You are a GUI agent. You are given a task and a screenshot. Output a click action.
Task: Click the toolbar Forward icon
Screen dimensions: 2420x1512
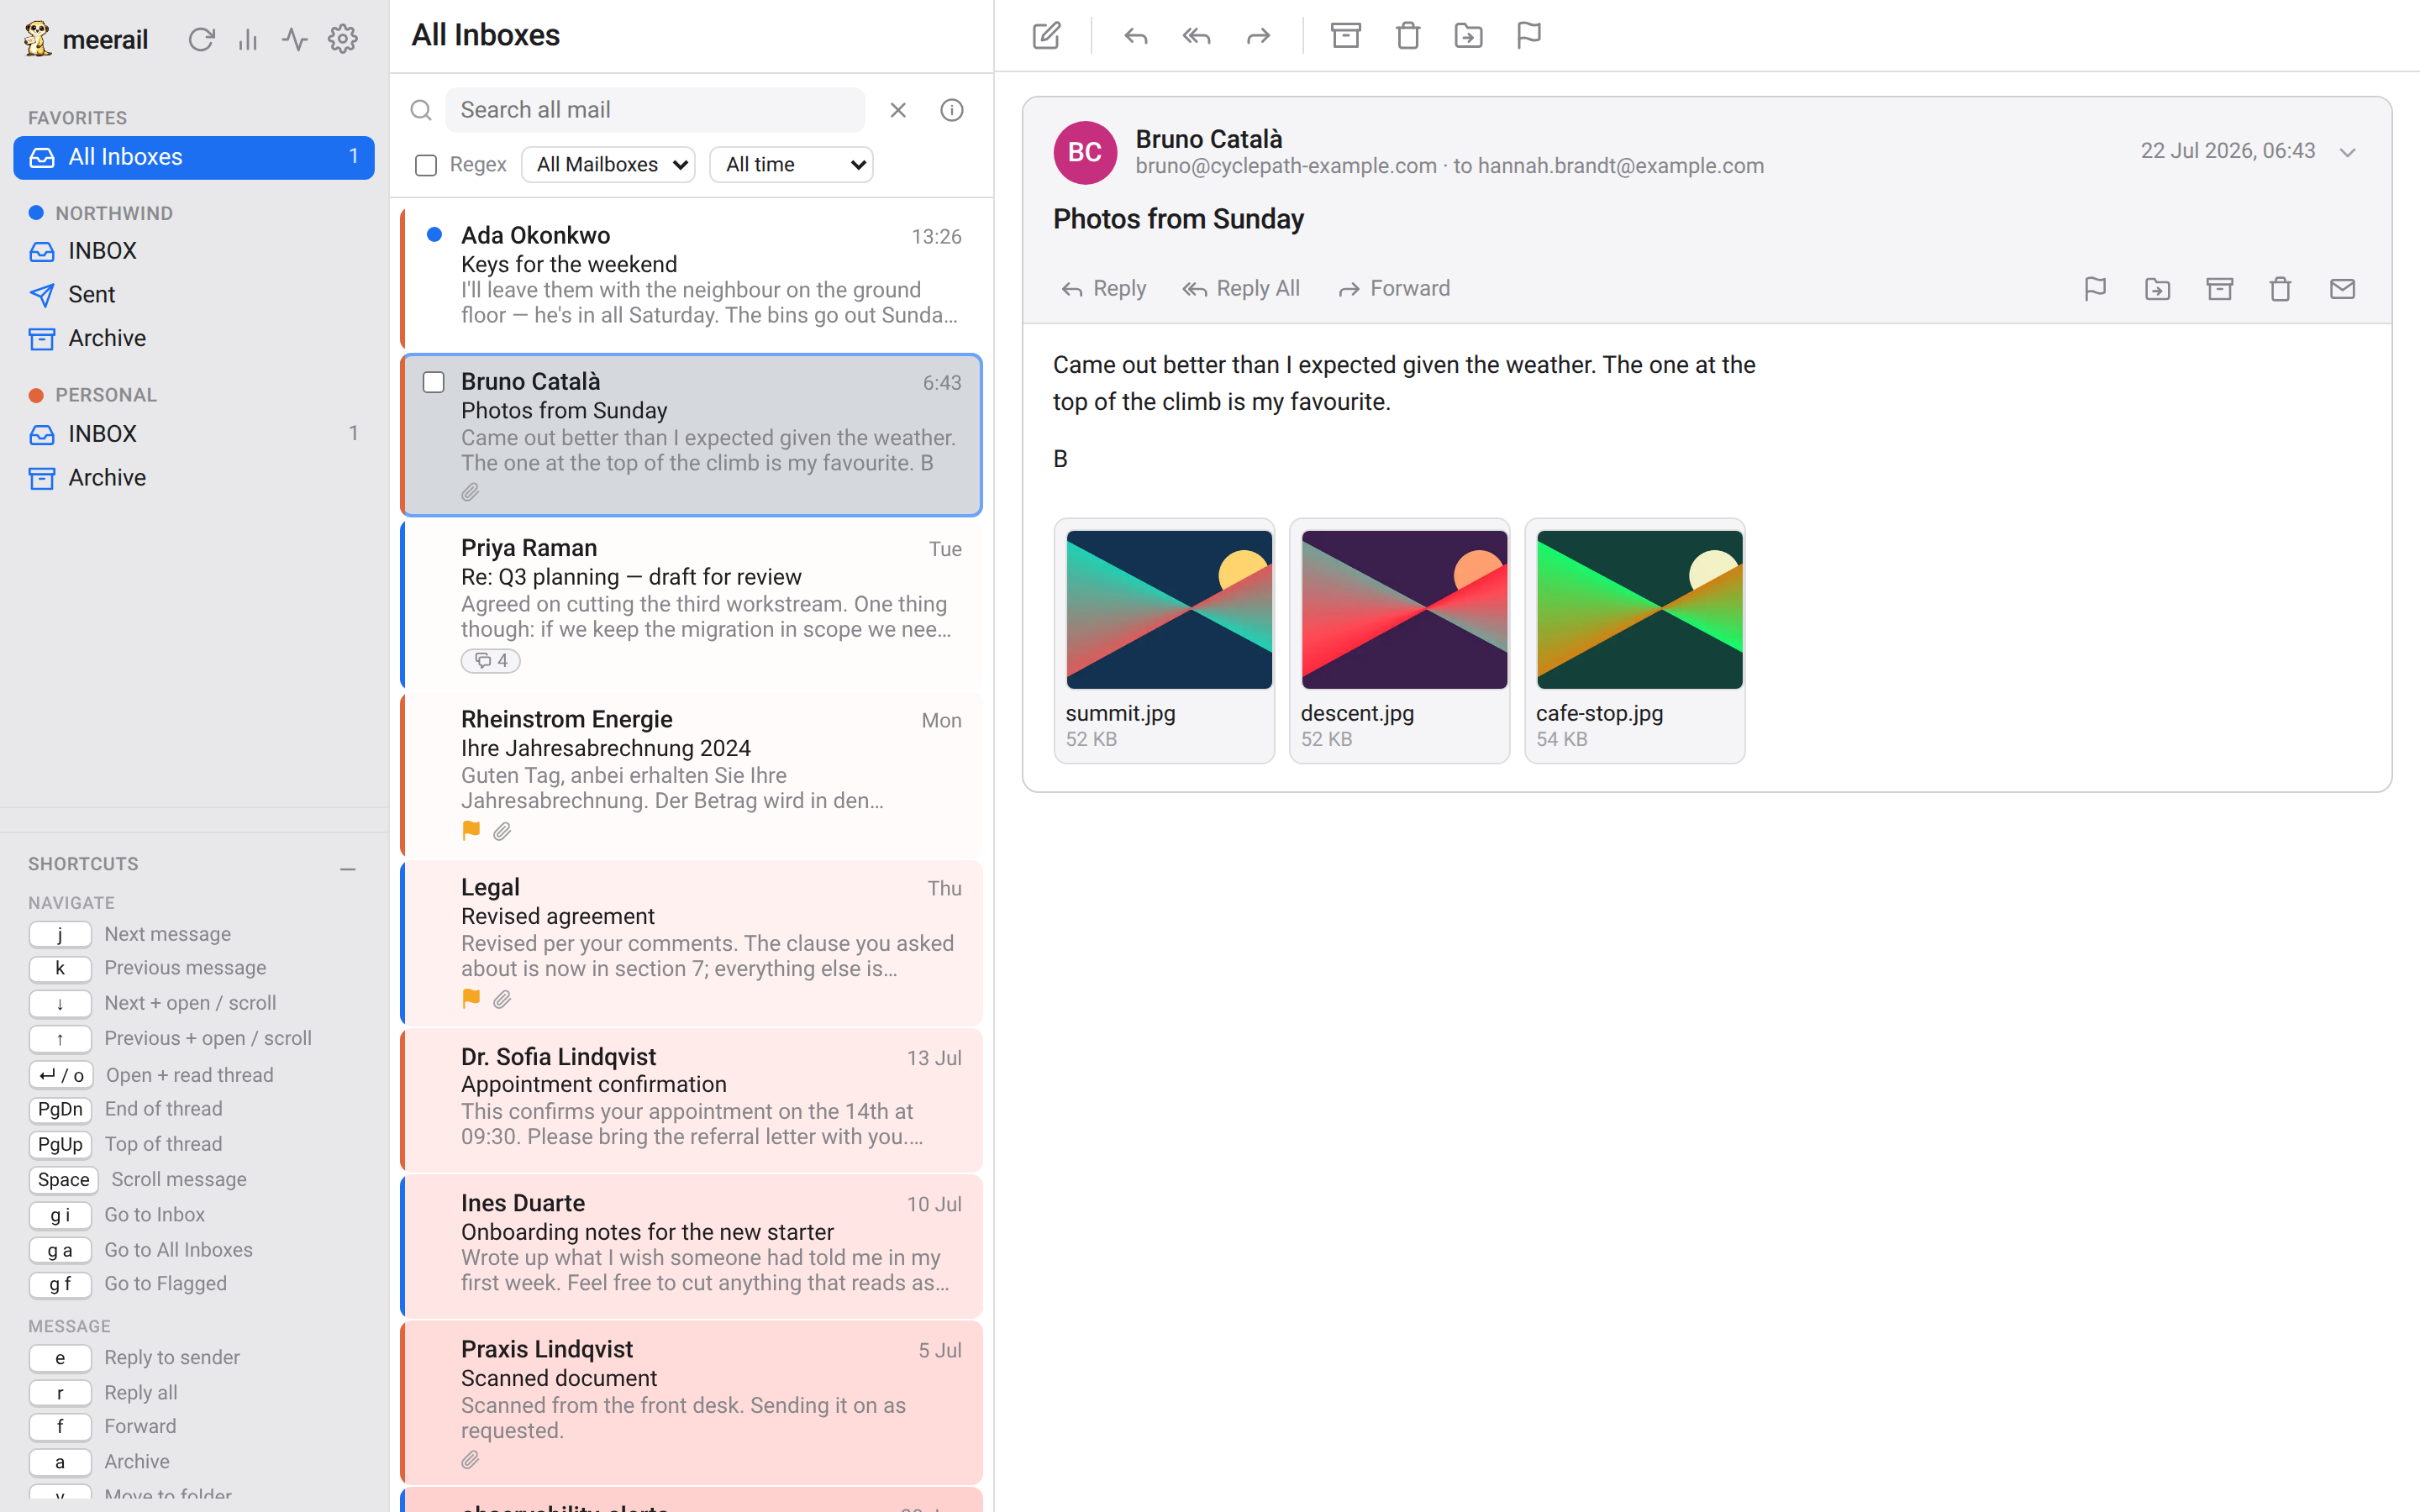[1258, 36]
